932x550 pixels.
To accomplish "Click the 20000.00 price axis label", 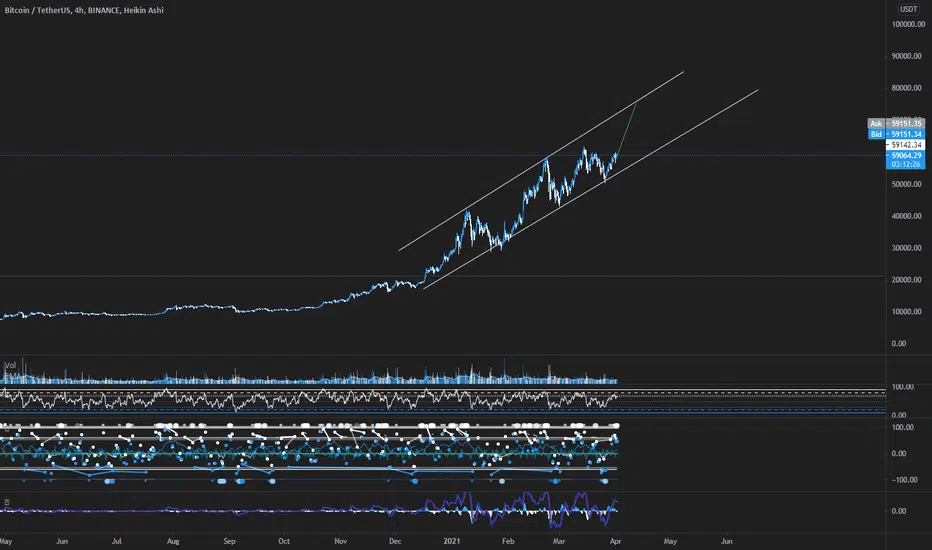I will 906,280.
